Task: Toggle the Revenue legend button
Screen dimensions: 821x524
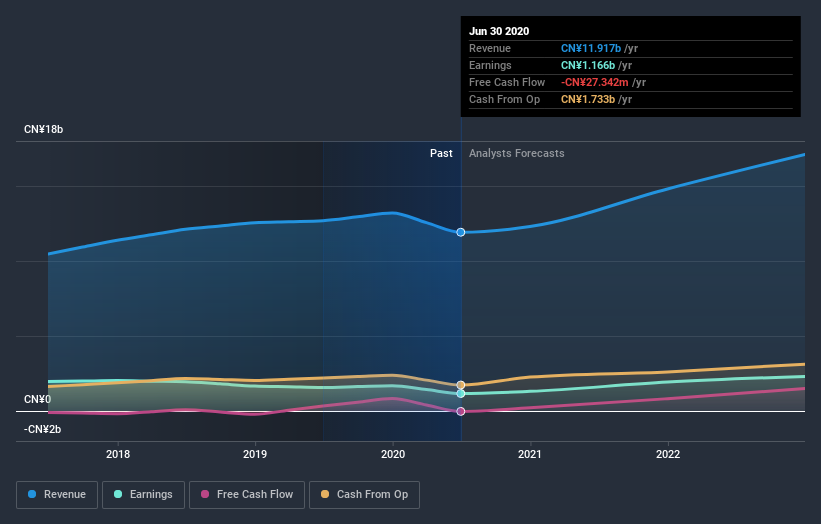Action: pos(57,495)
